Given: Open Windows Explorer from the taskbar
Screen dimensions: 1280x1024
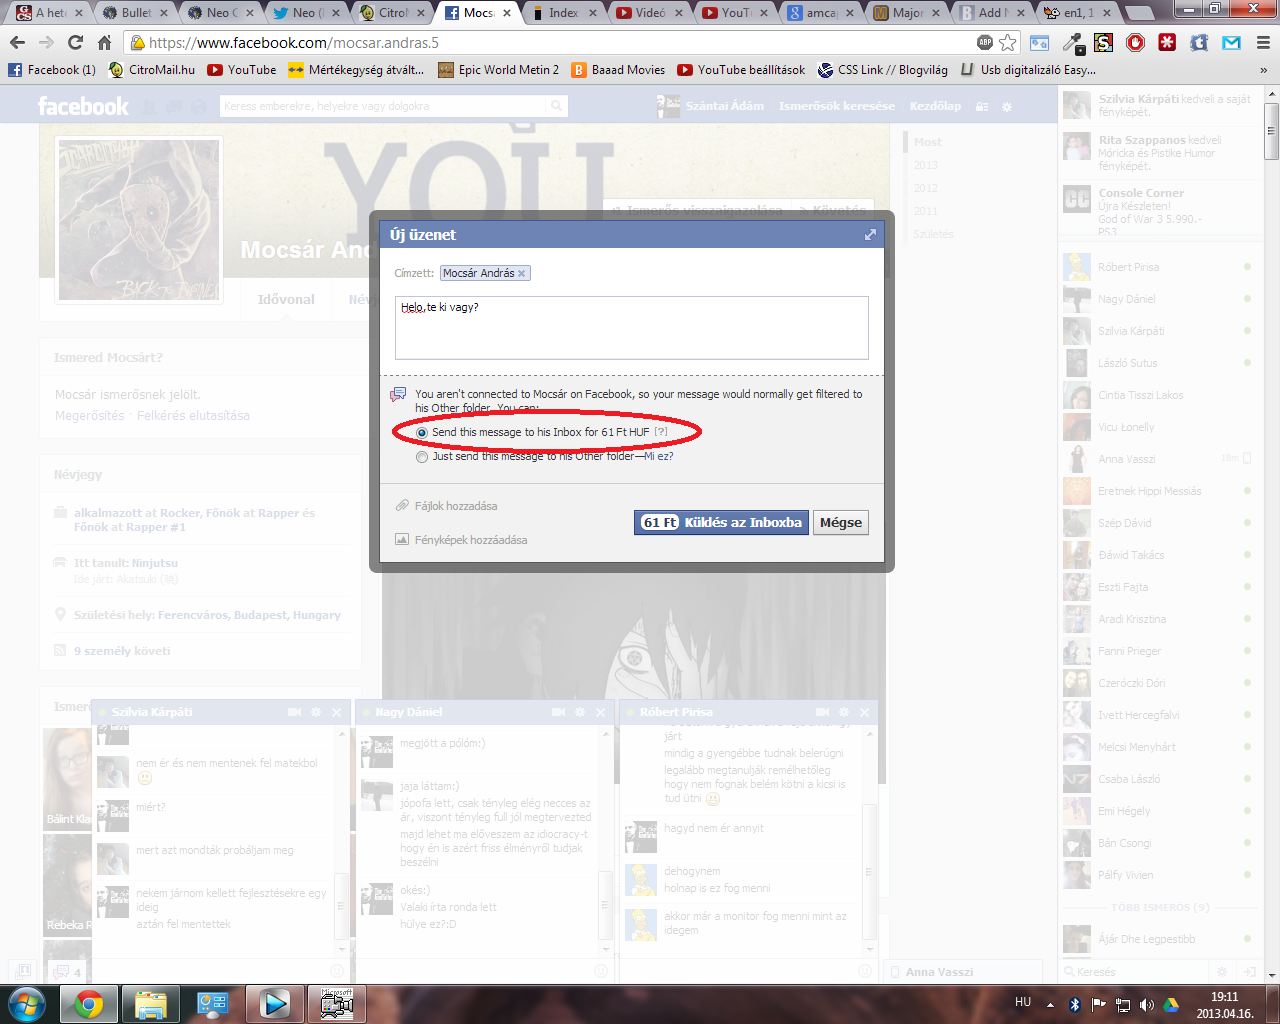Looking at the screenshot, I should click(150, 1004).
